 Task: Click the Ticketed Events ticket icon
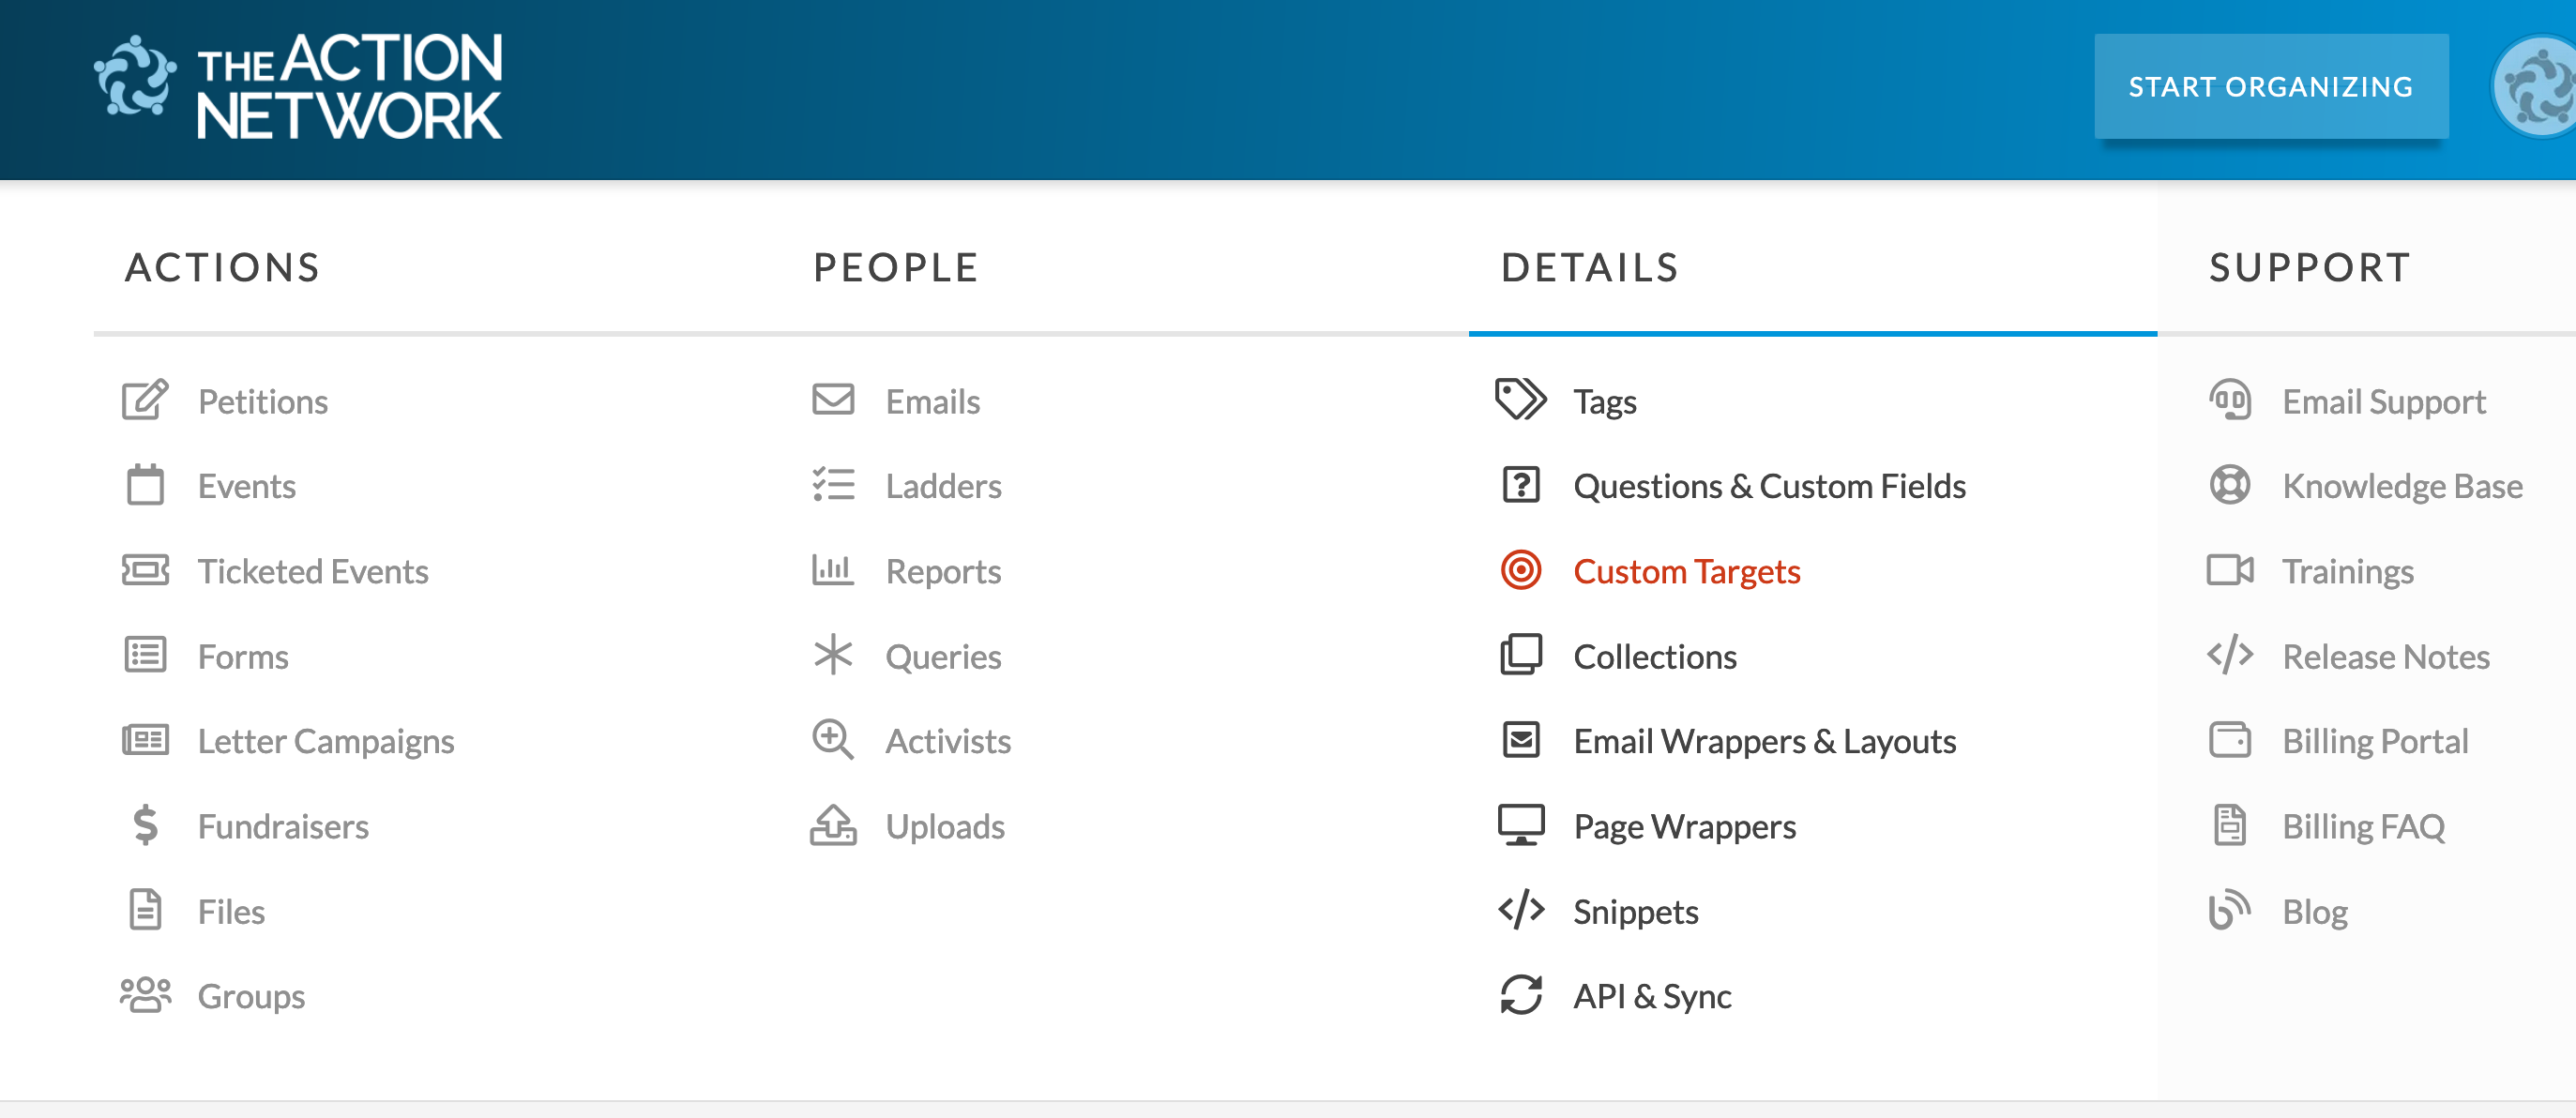tap(145, 571)
